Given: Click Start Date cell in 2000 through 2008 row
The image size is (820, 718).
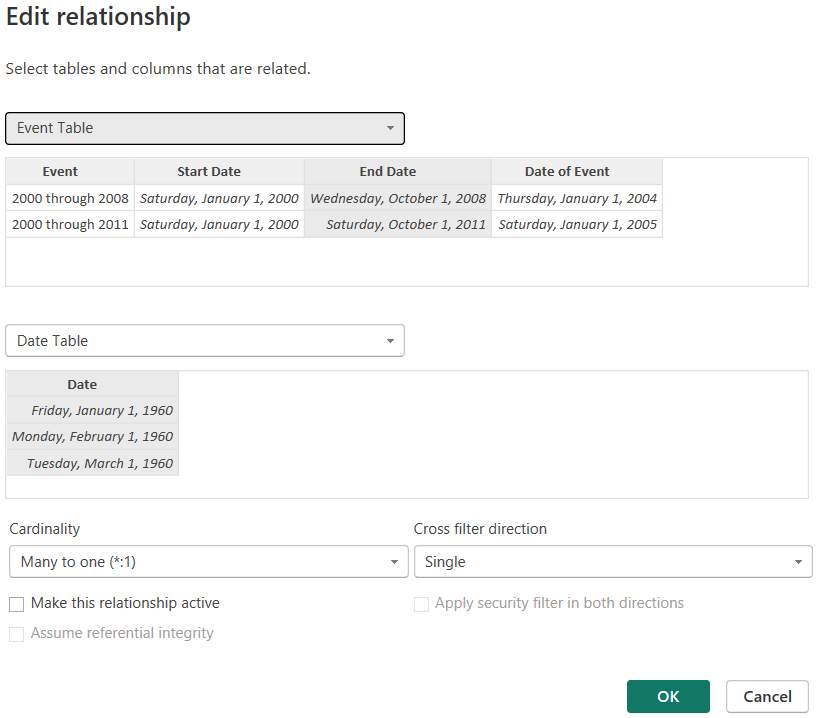Looking at the screenshot, I should pyautogui.click(x=219, y=198).
